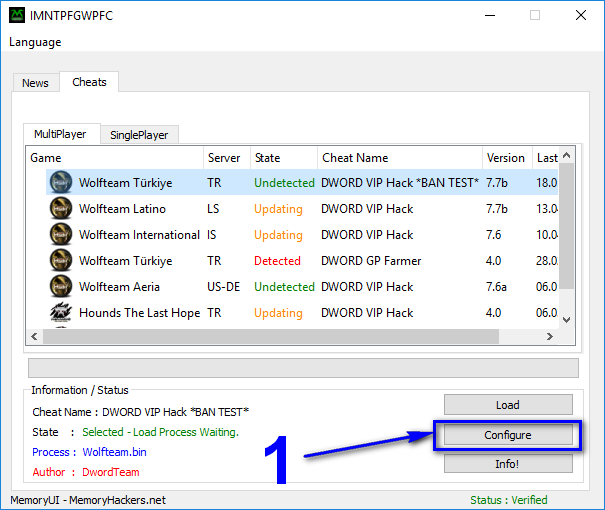The width and height of the screenshot is (605, 510).
Task: Click the Status : Verified text
Action: pyautogui.click(x=509, y=500)
